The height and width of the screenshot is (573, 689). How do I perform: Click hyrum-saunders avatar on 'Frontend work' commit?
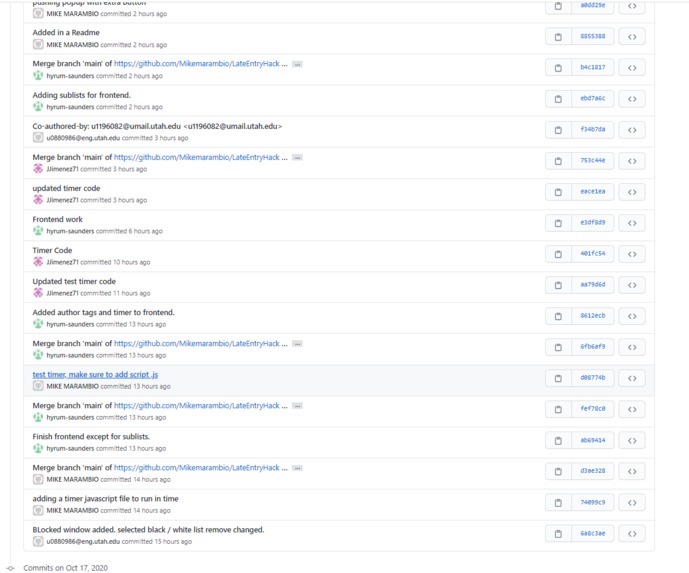pos(38,231)
